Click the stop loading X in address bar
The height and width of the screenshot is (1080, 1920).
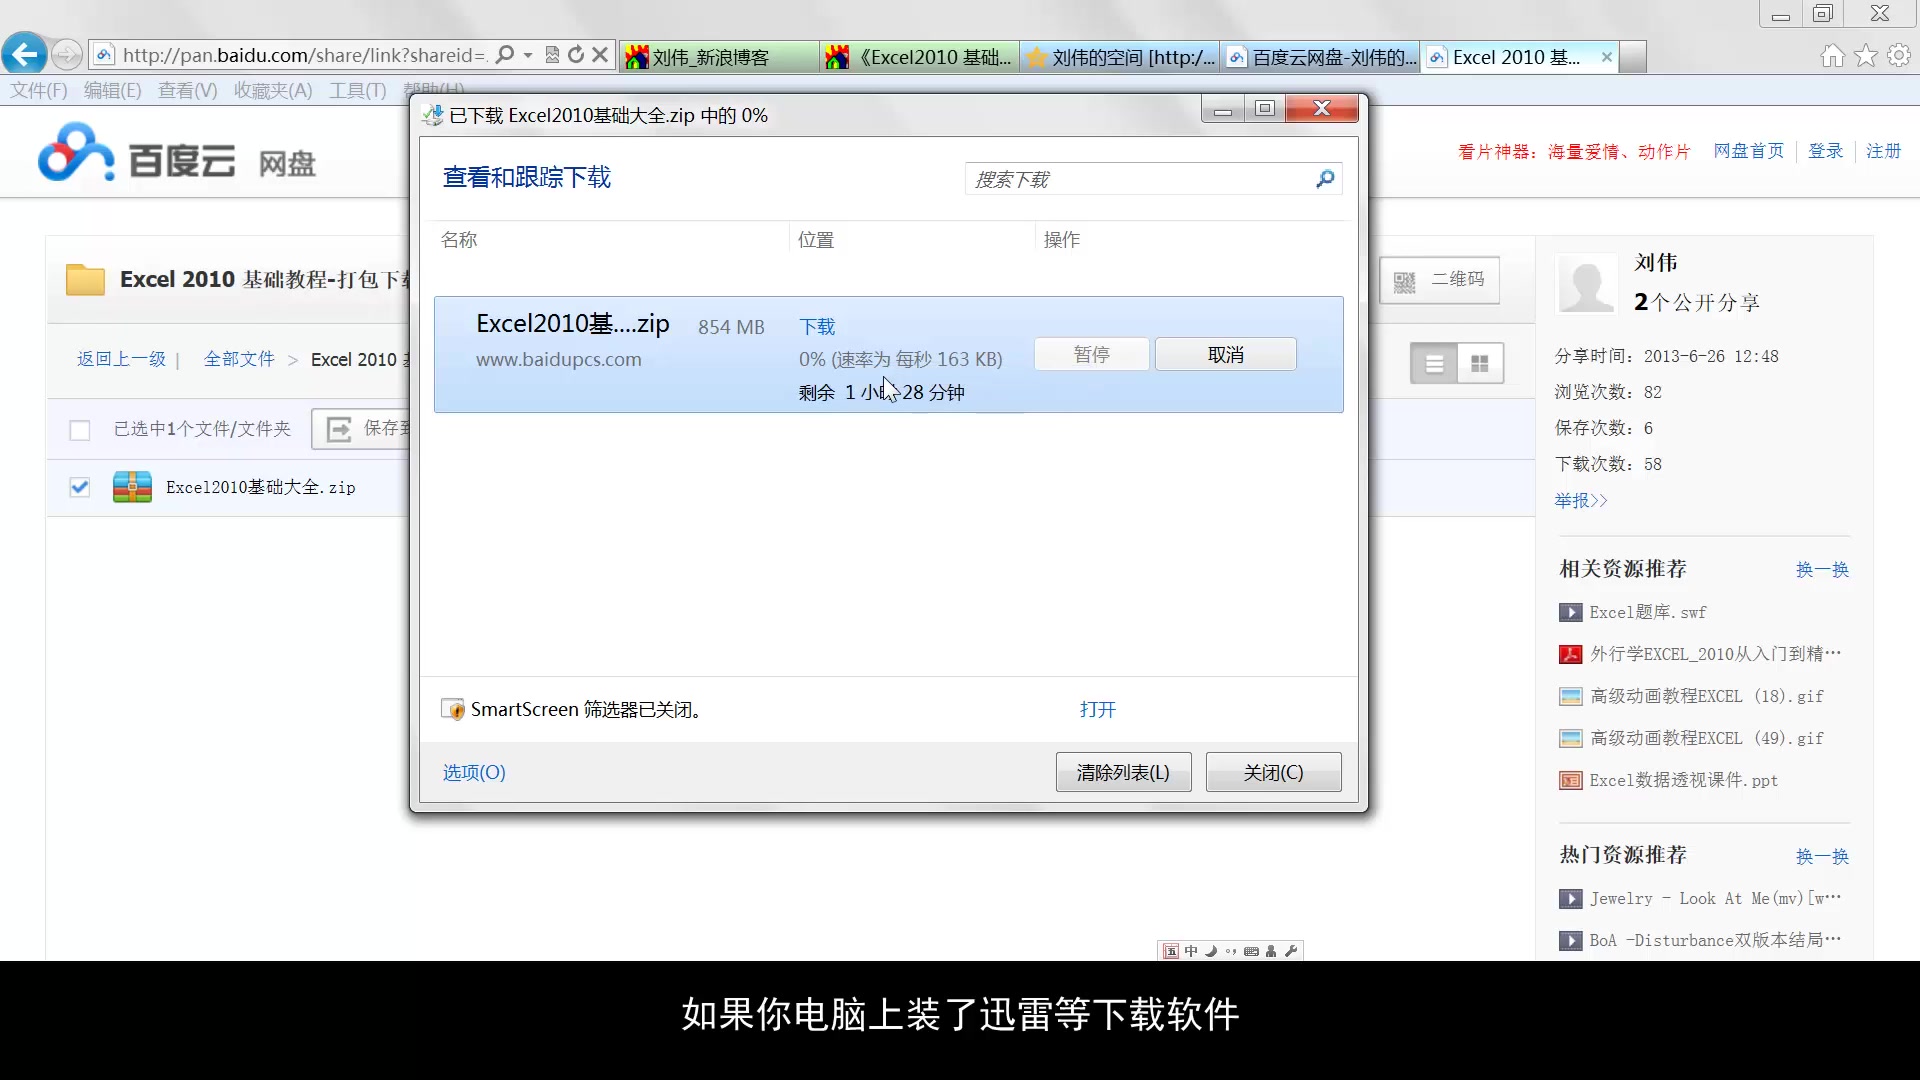pyautogui.click(x=600, y=55)
